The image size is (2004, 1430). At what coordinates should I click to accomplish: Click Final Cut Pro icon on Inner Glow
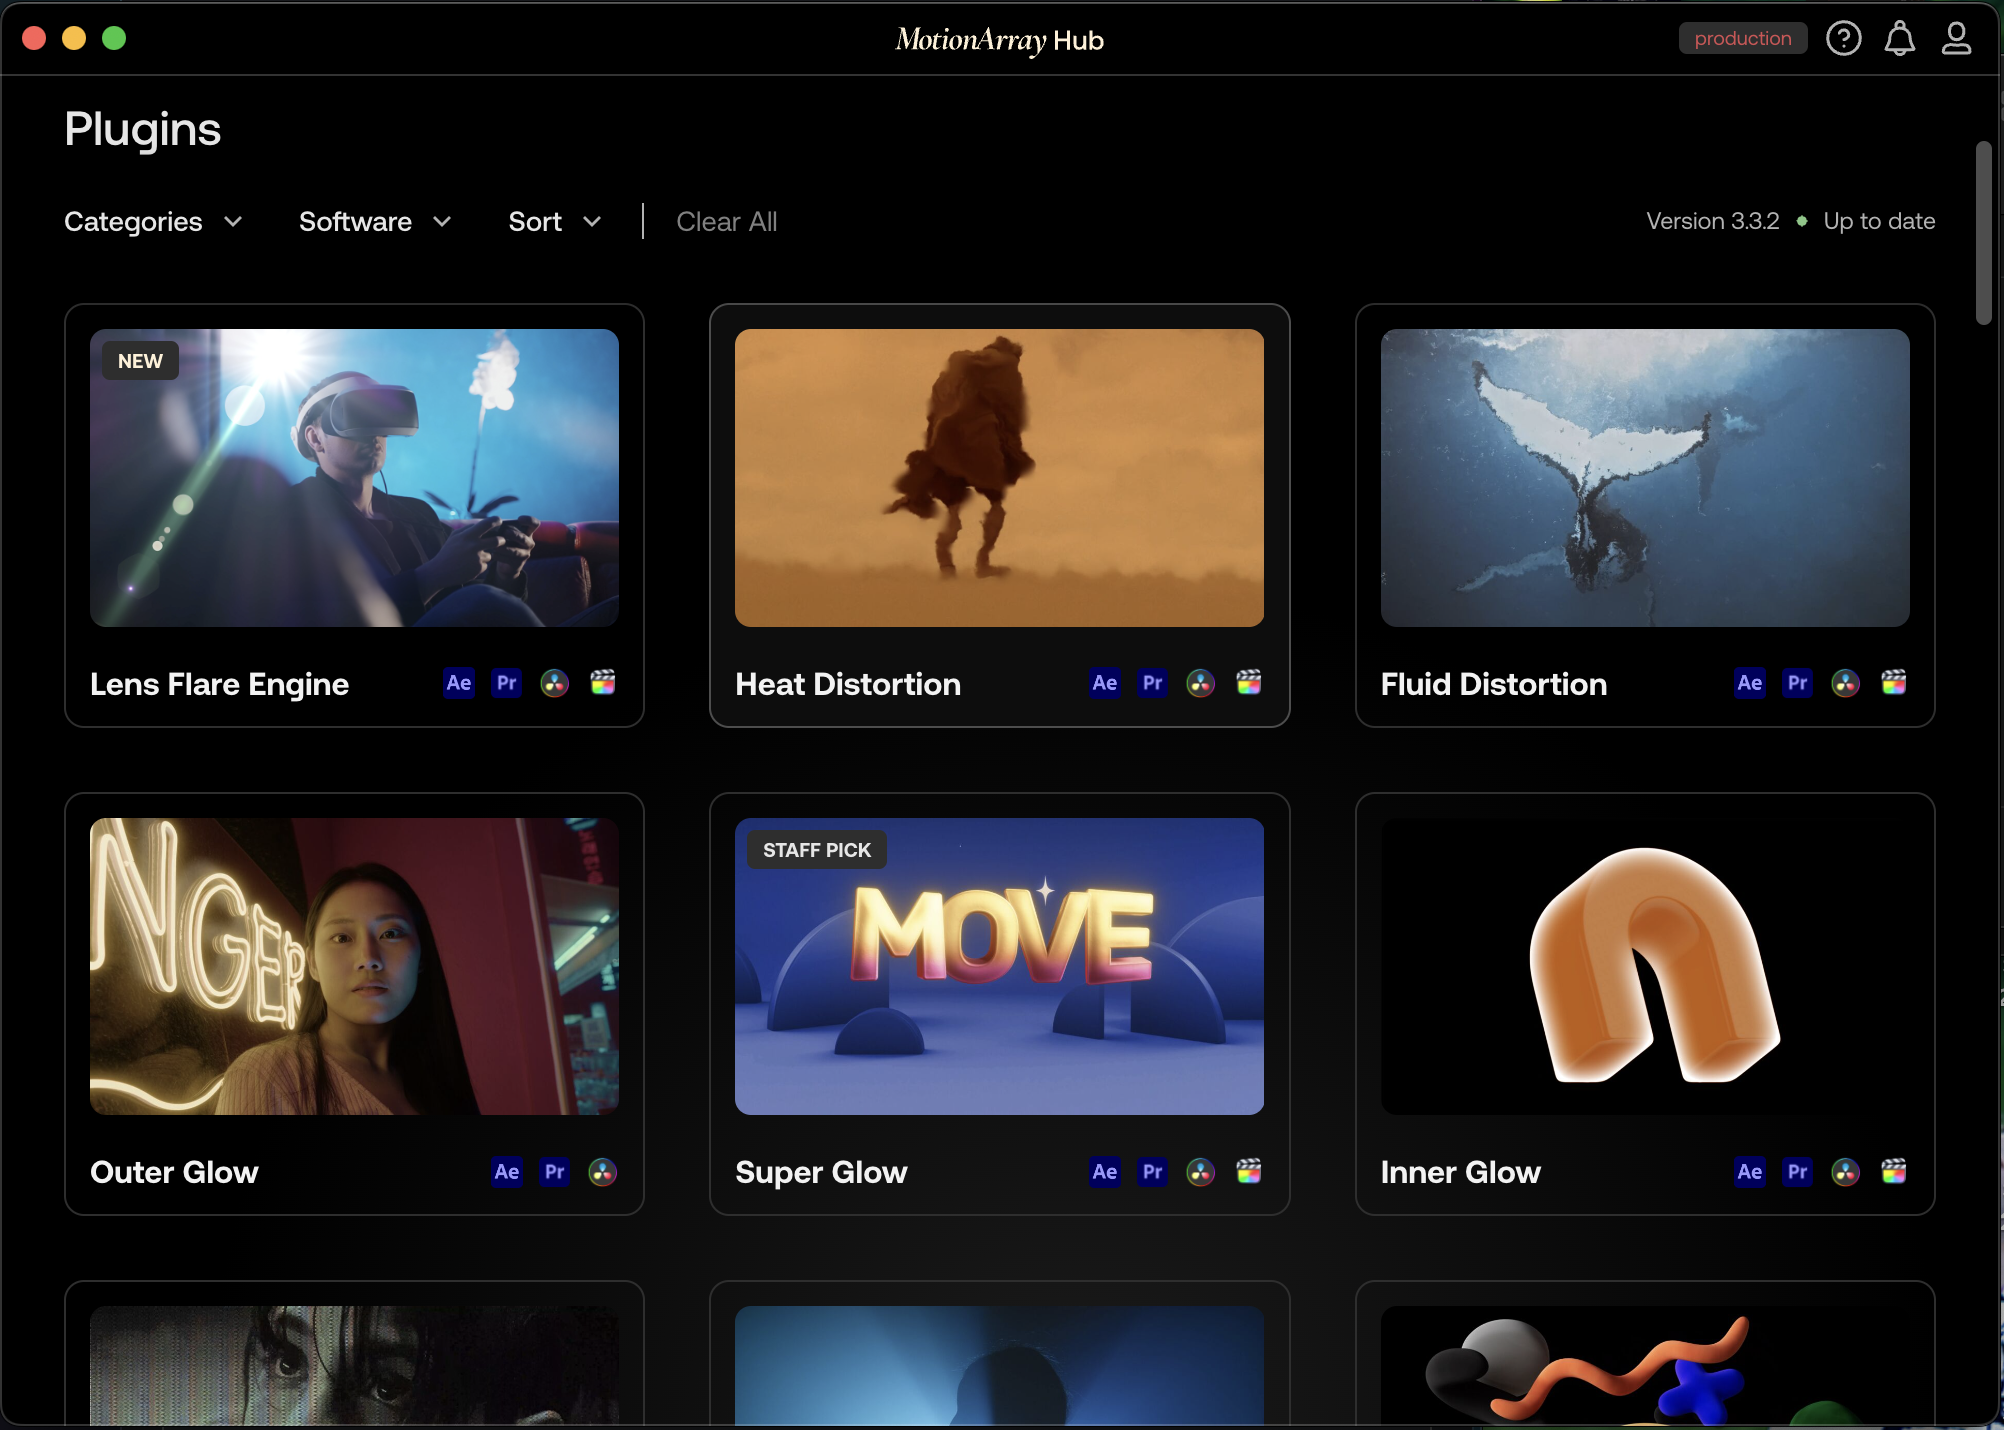1894,1172
